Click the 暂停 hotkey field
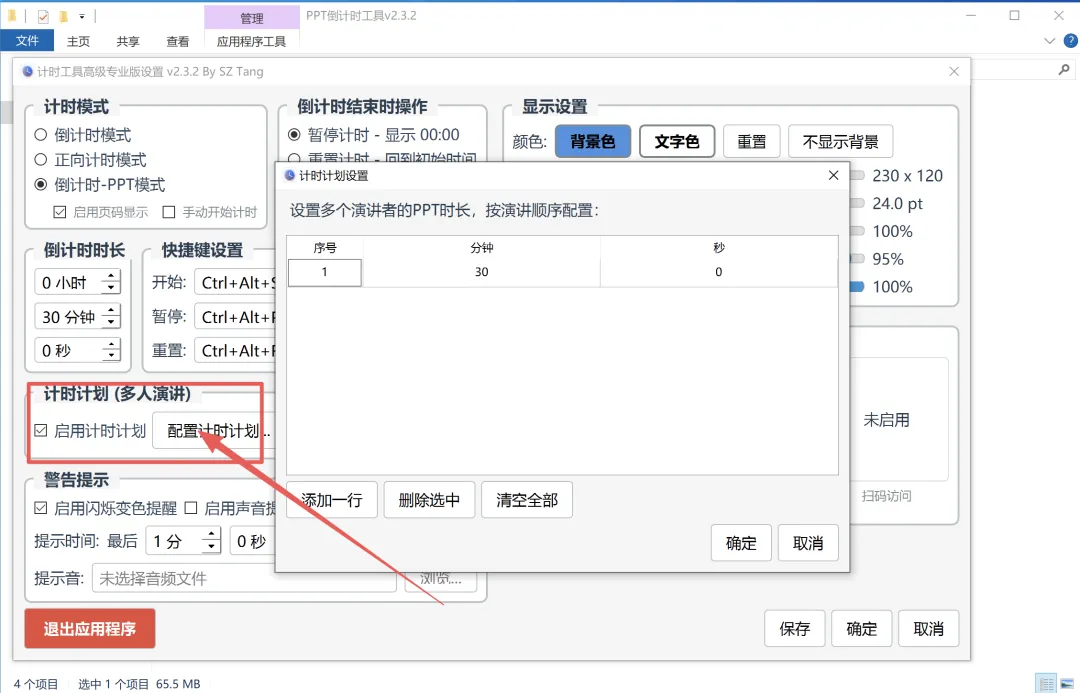Image resolution: width=1080 pixels, height=693 pixels. coord(235,317)
